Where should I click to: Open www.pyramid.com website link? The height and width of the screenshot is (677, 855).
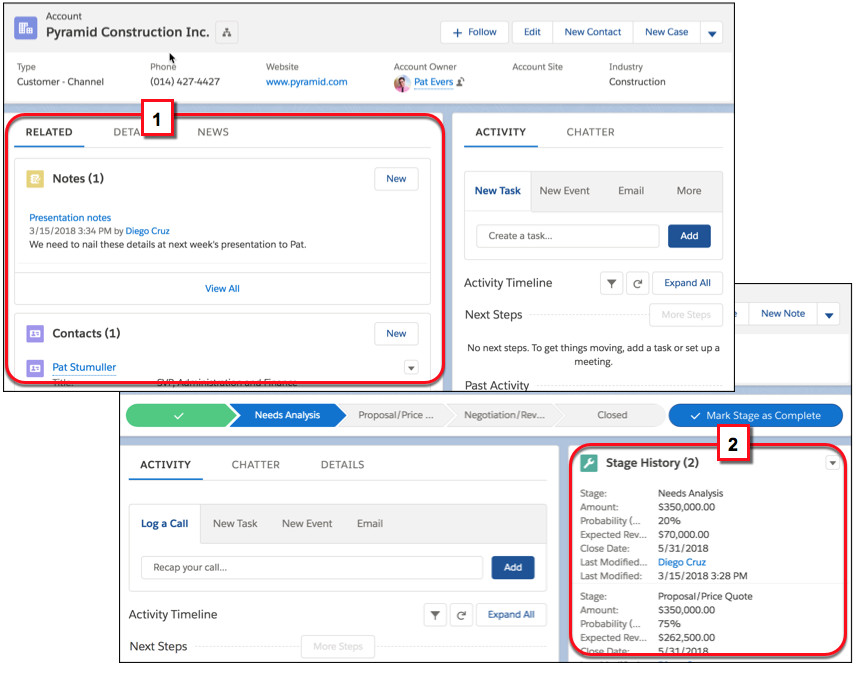(x=306, y=82)
